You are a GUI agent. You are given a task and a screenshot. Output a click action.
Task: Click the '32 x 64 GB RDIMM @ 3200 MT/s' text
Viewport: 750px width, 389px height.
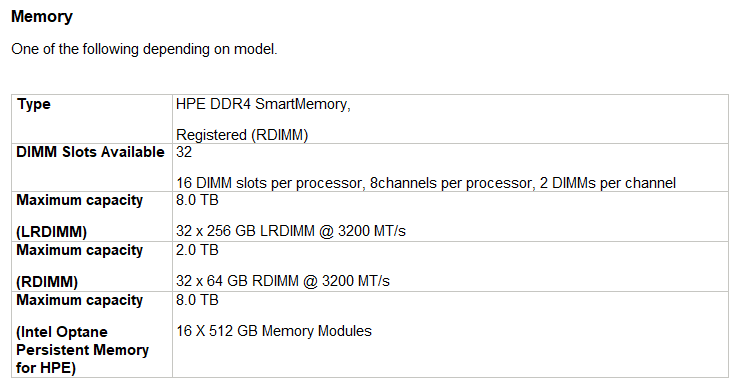point(283,281)
